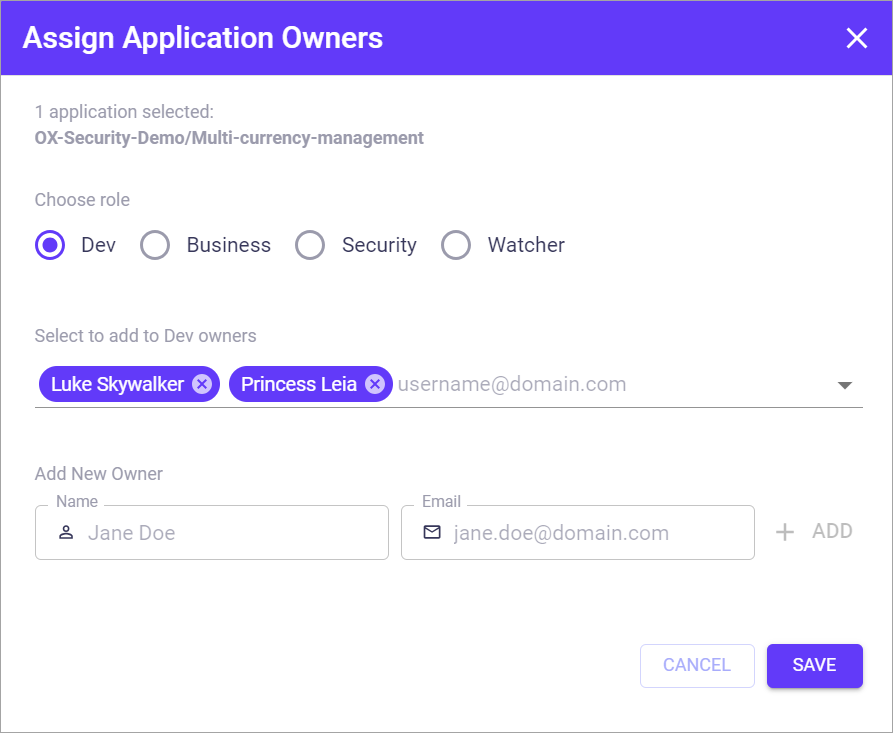Select the Security role radio button
This screenshot has height=733, width=893.
[x=310, y=245]
